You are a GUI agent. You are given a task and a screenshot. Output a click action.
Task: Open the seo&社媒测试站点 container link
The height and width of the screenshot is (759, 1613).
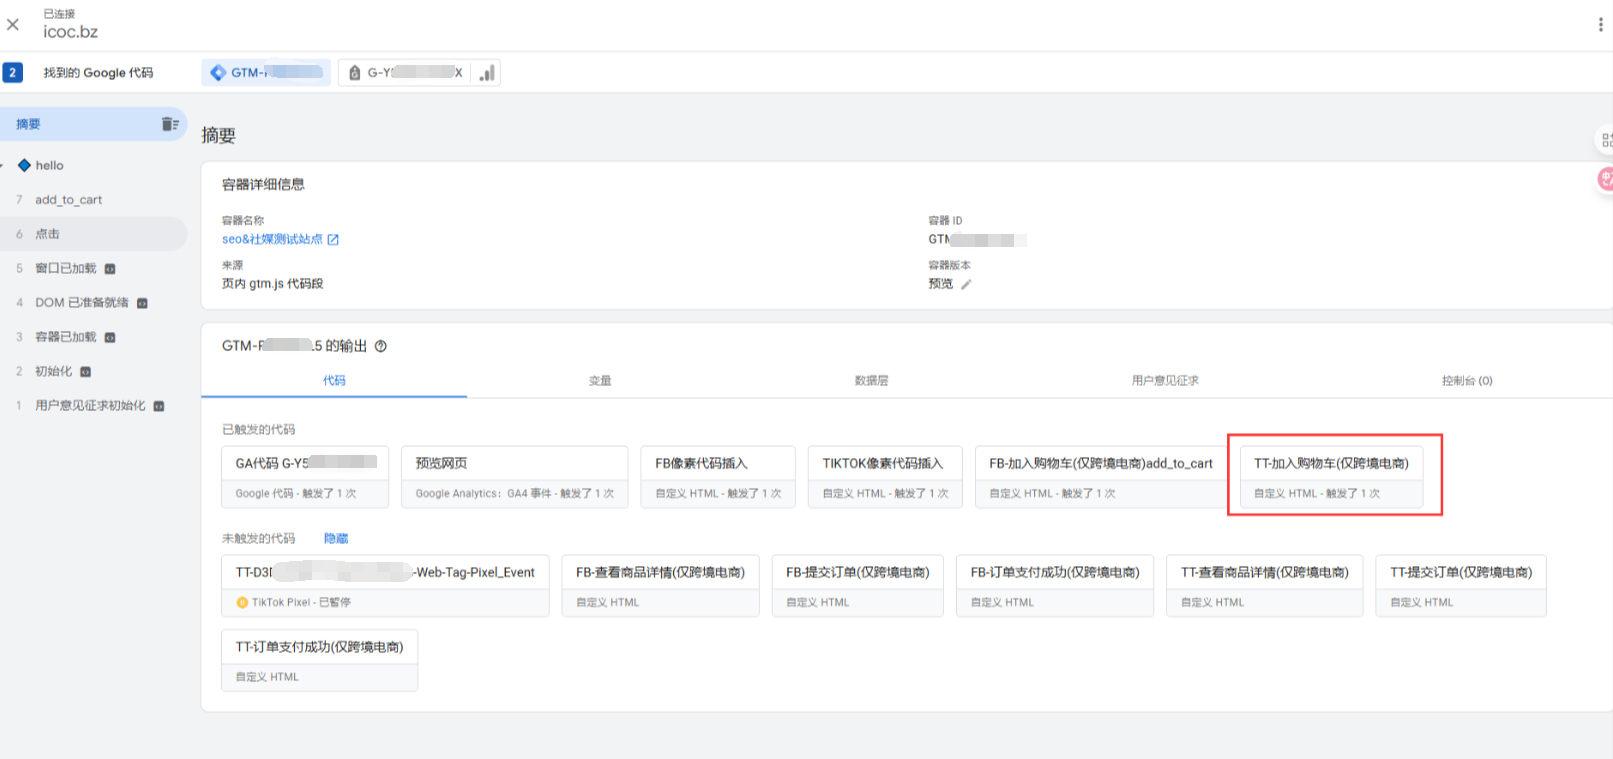click(x=272, y=240)
